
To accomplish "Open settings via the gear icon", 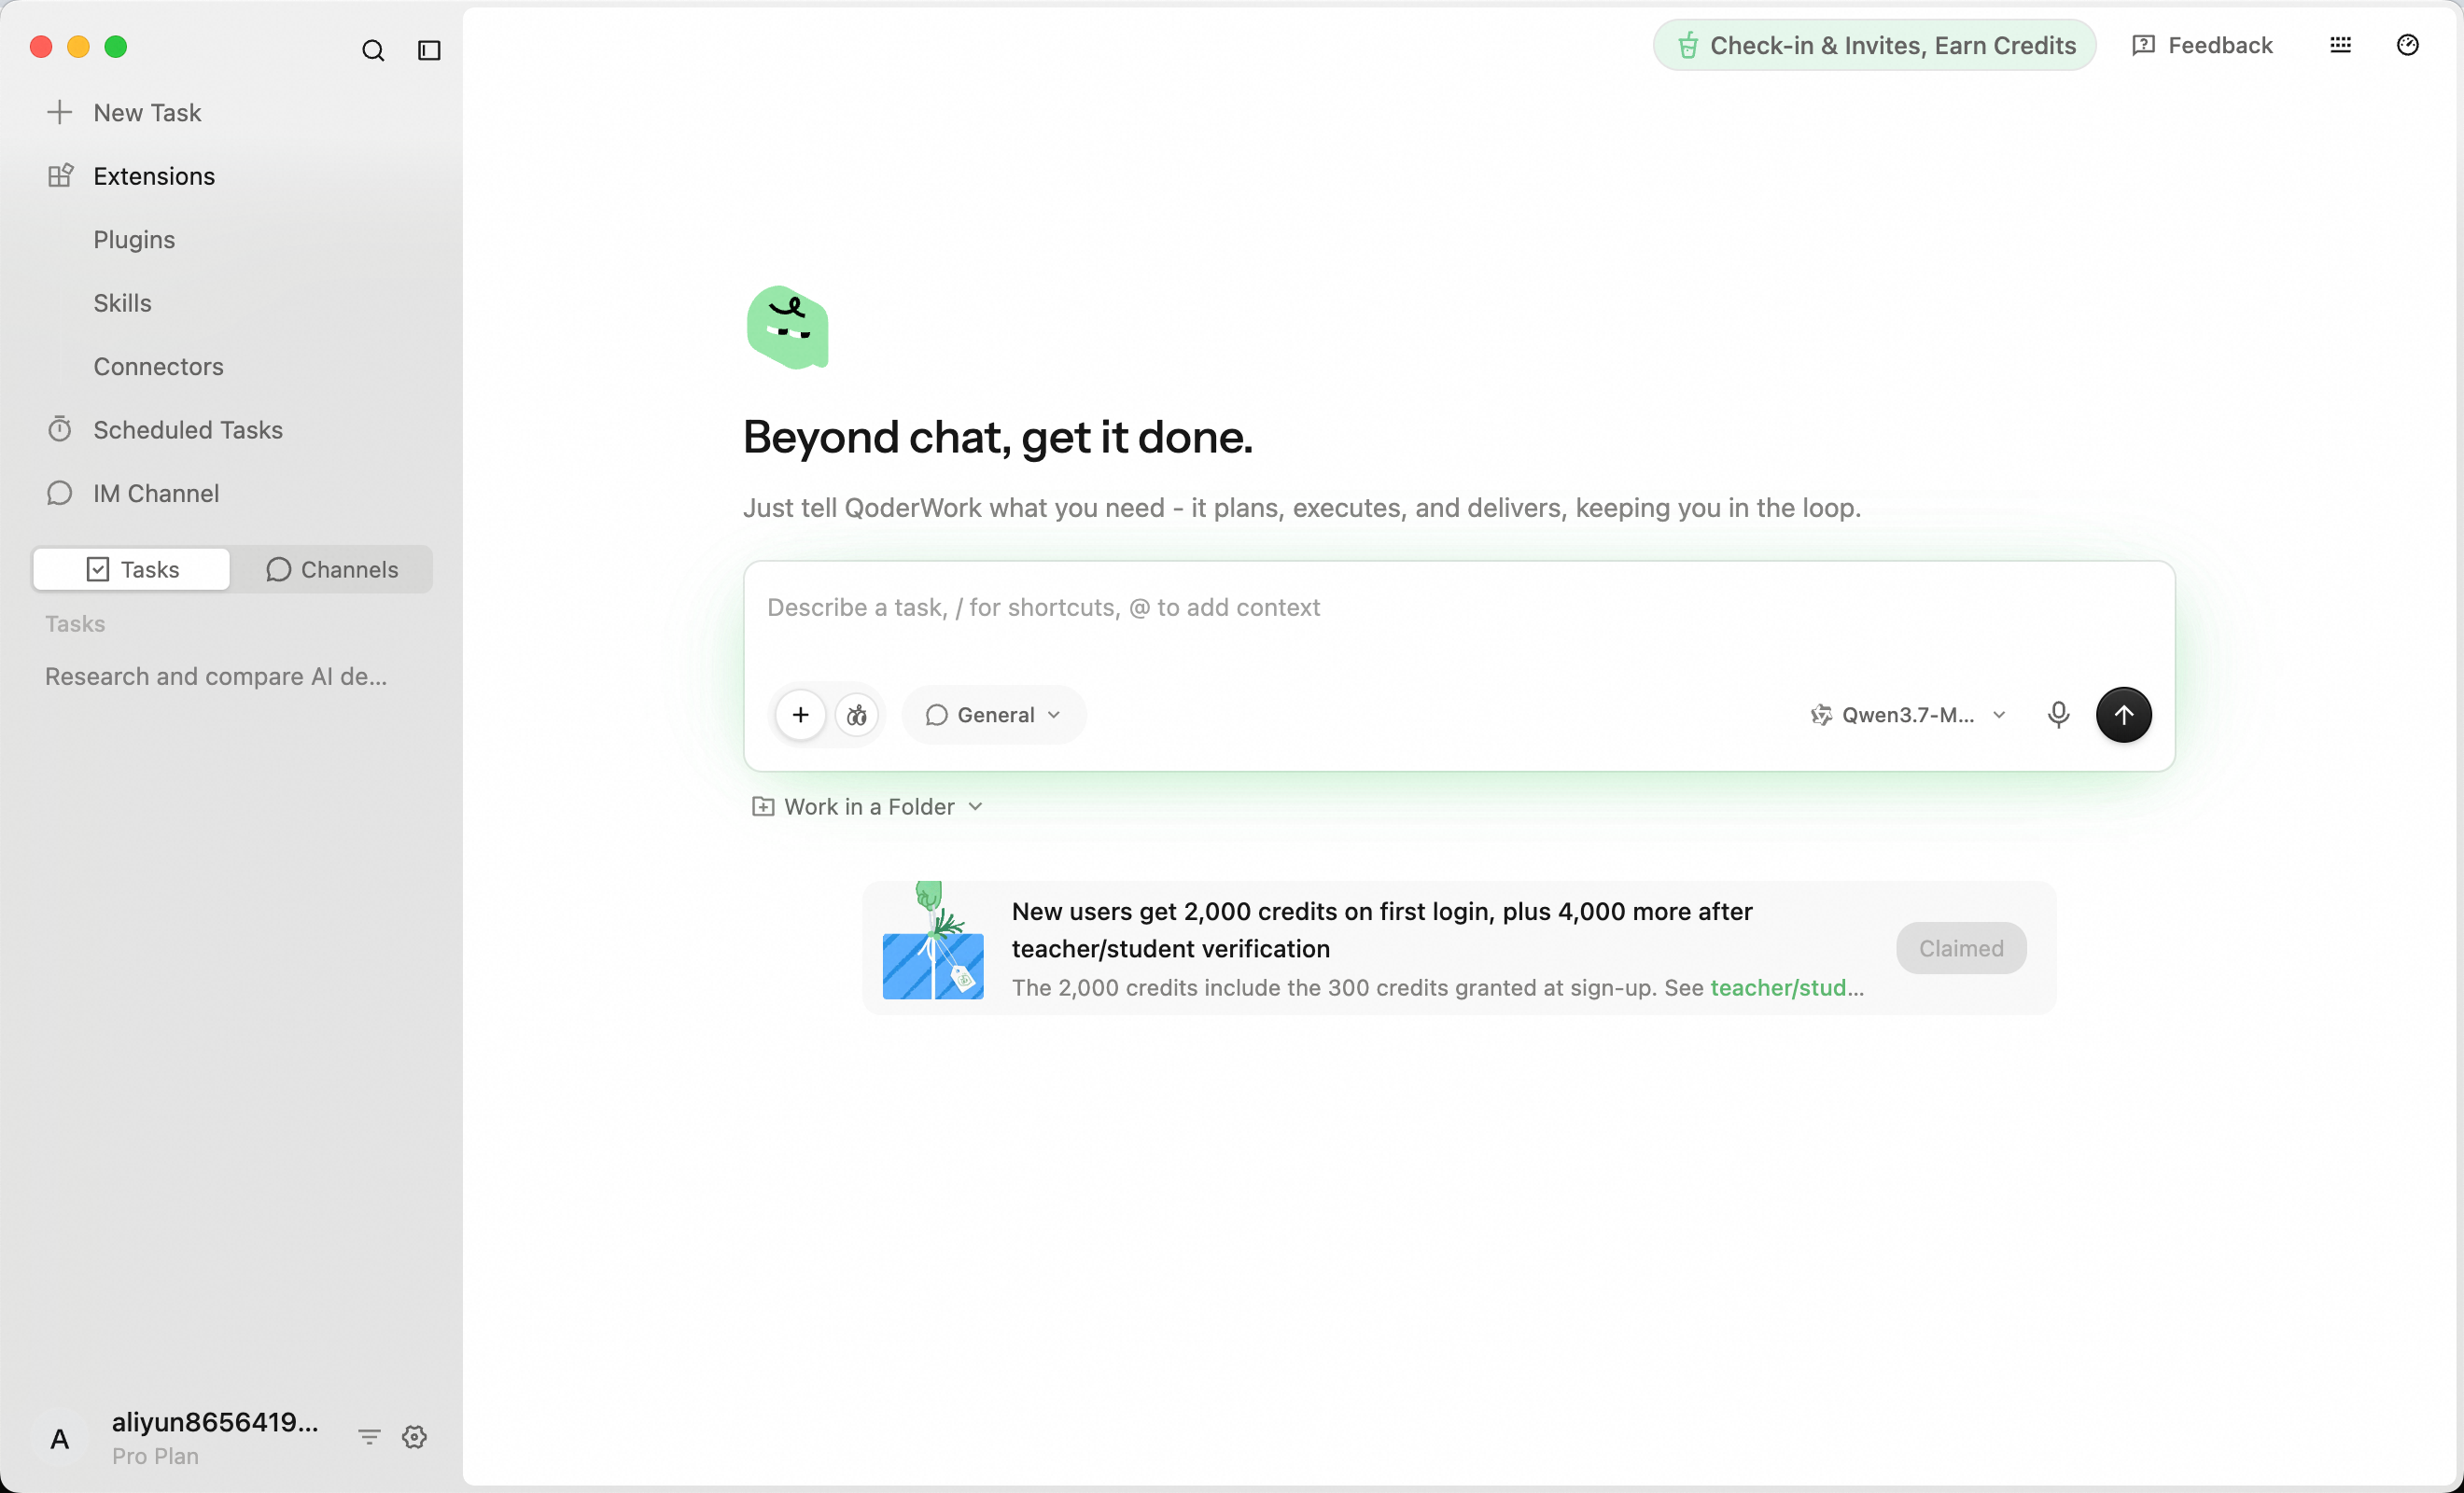I will (414, 1437).
